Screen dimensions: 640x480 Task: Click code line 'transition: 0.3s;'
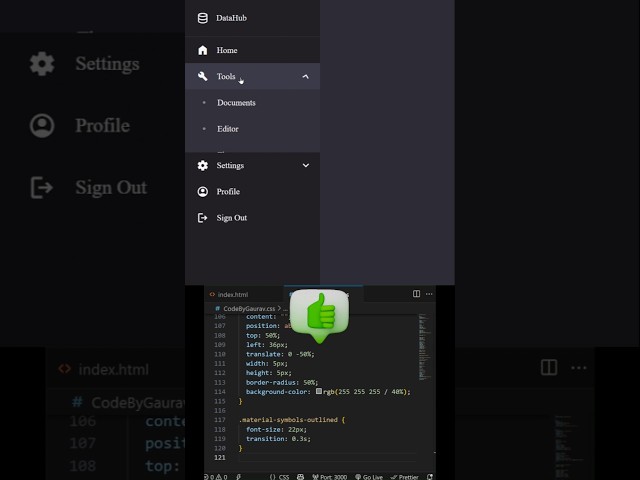[x=278, y=439]
